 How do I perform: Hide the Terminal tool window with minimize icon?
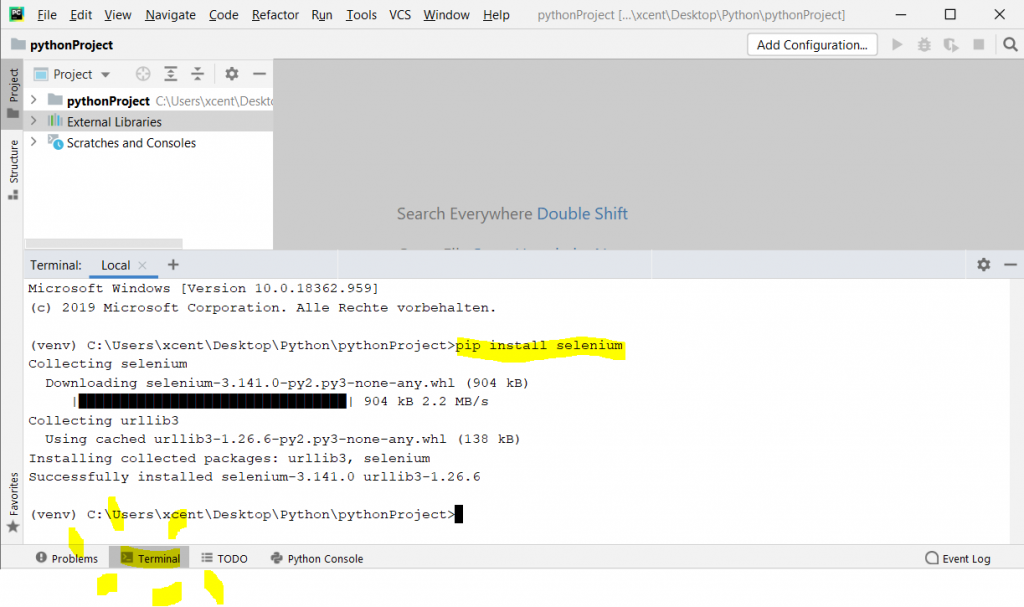[1010, 265]
